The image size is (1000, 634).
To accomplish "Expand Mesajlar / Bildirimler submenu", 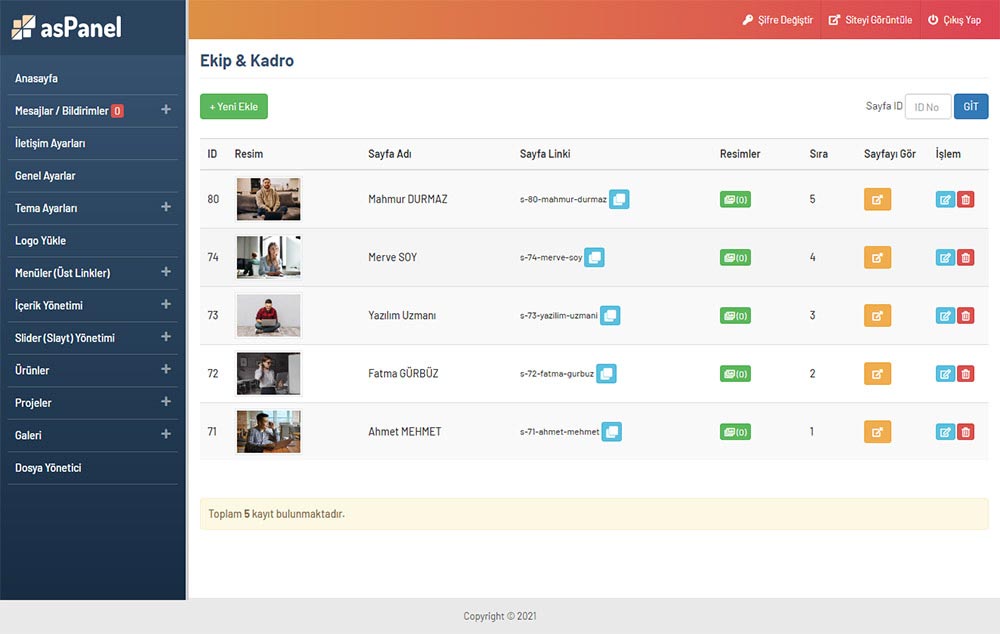I will point(166,110).
